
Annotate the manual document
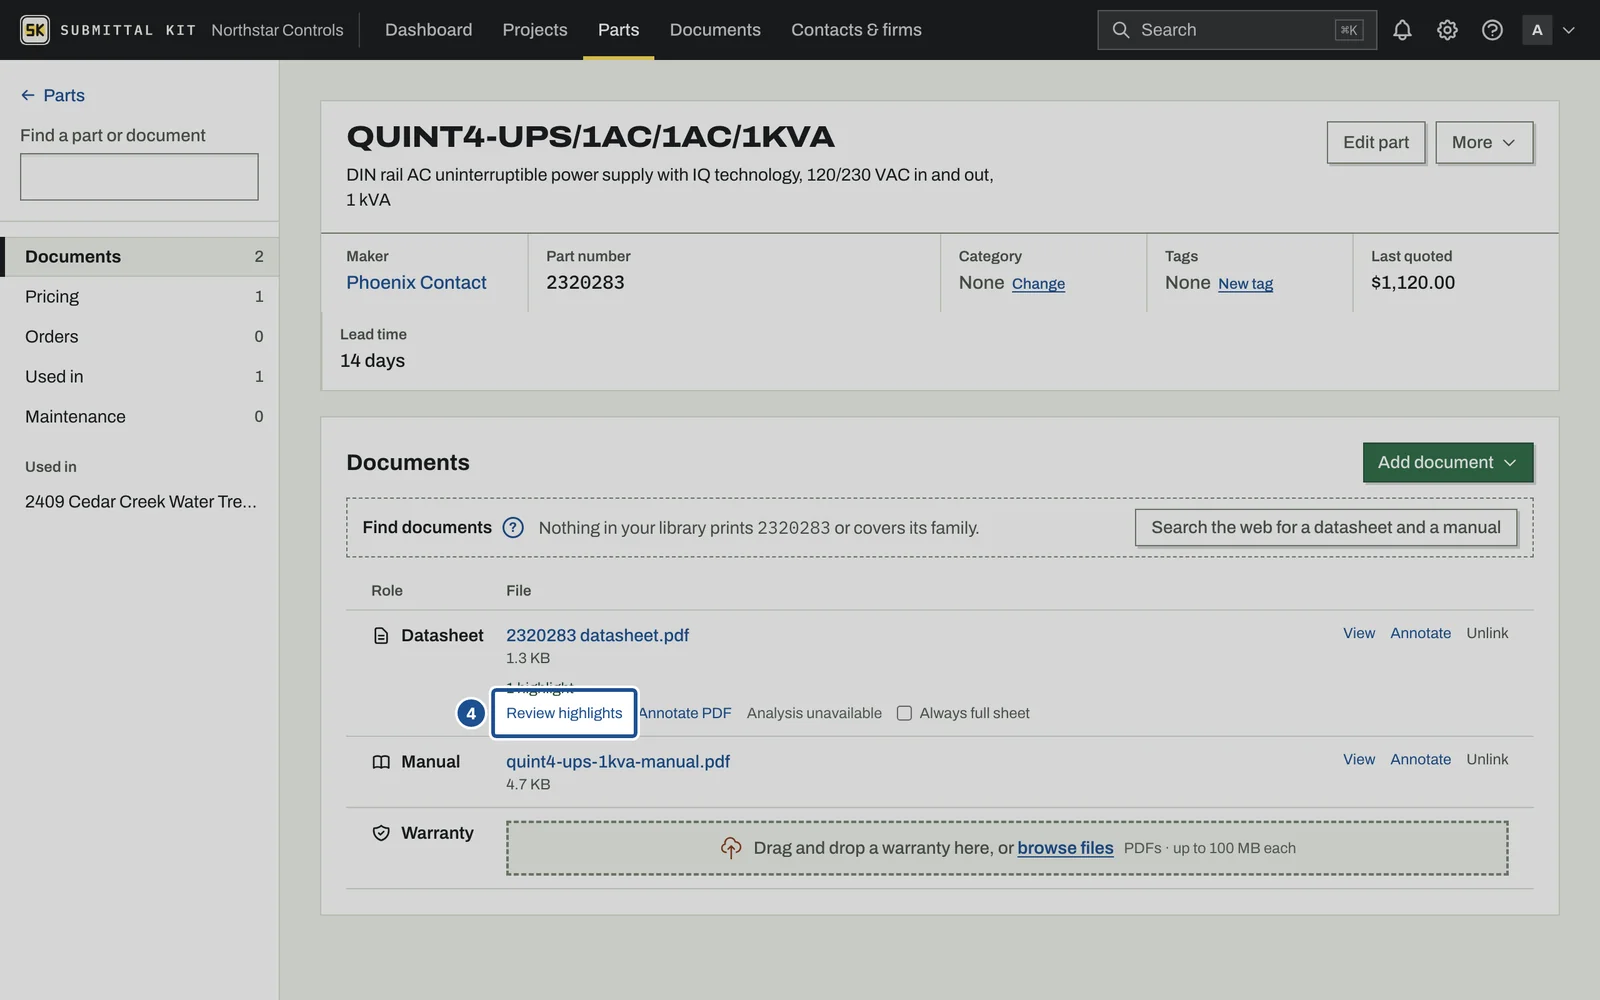[1420, 759]
